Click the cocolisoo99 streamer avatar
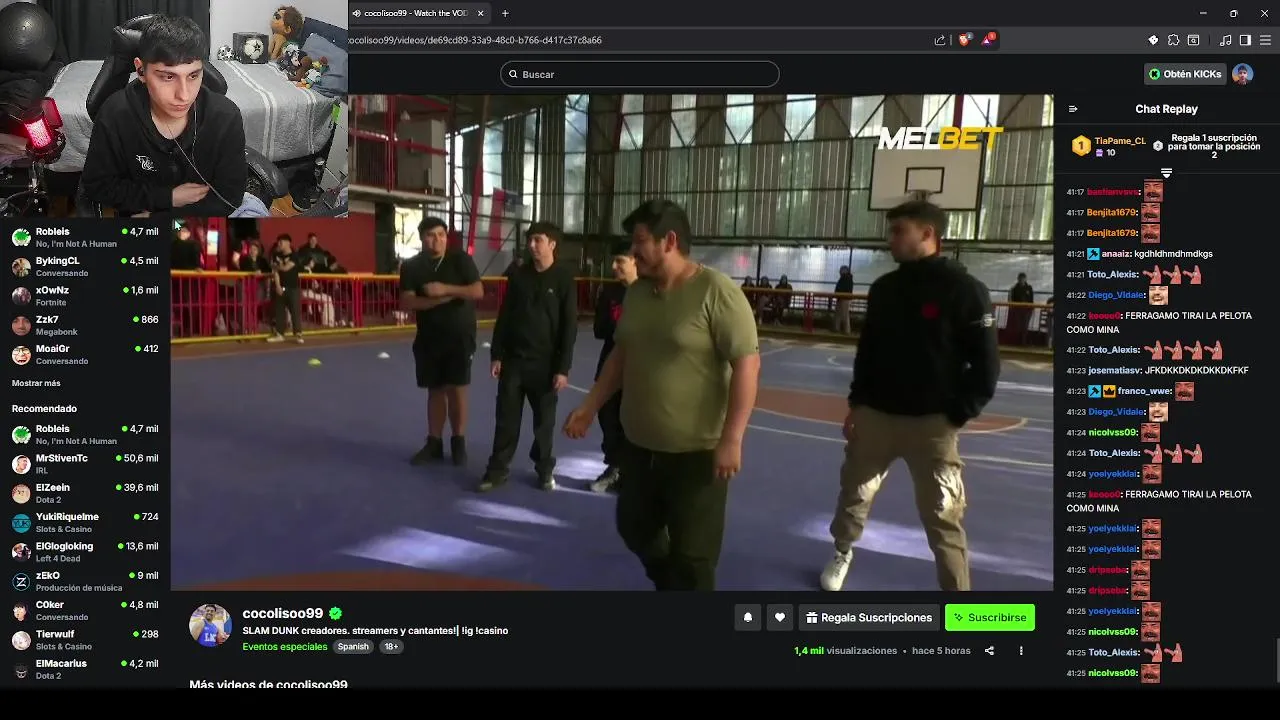1280x720 pixels. point(210,625)
